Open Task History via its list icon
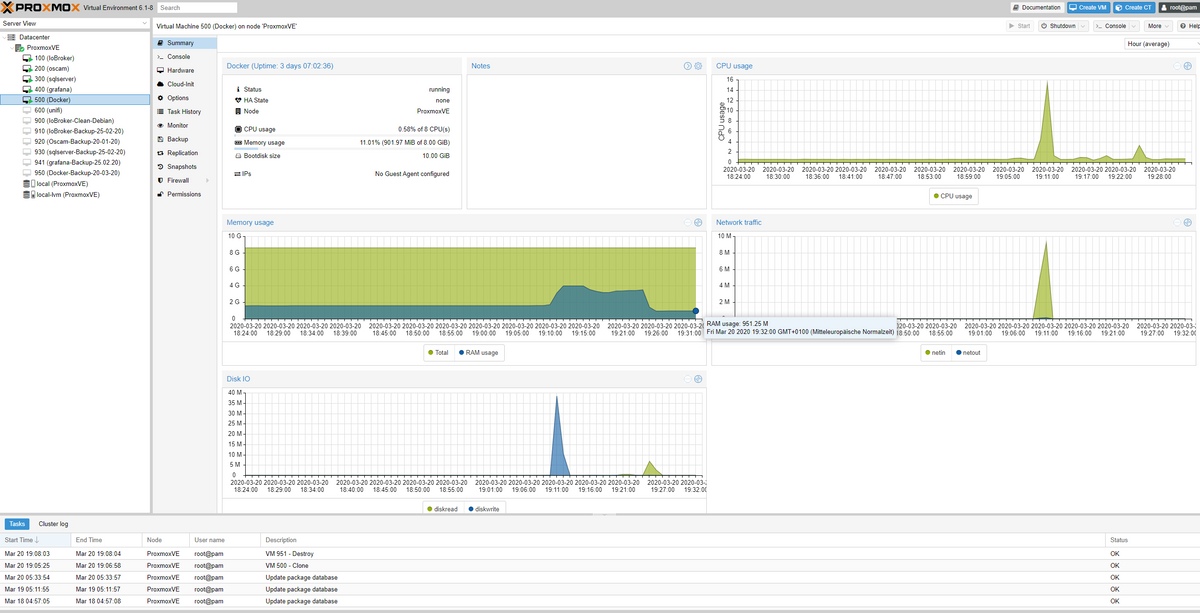This screenshot has height=613, width=1200. [159, 112]
